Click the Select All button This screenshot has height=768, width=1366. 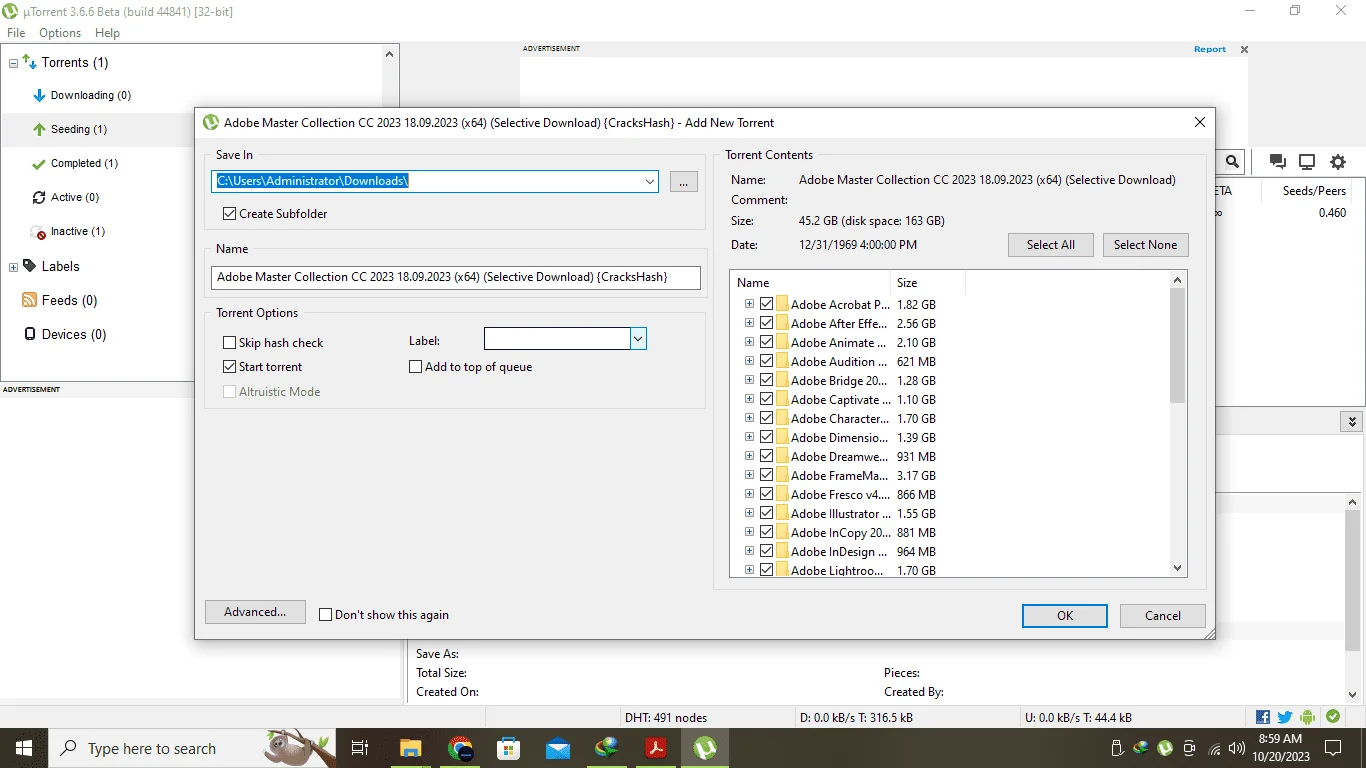(1051, 245)
